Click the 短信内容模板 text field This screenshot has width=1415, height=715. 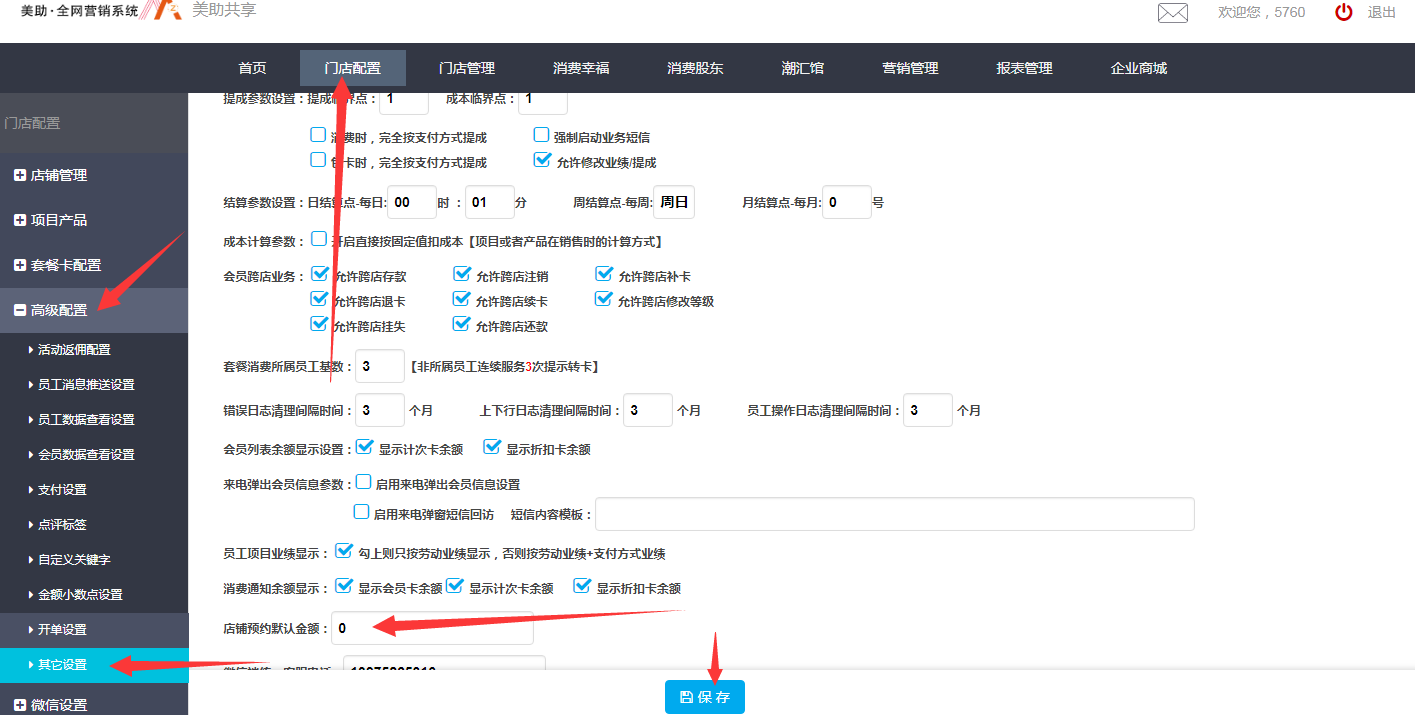click(x=895, y=514)
